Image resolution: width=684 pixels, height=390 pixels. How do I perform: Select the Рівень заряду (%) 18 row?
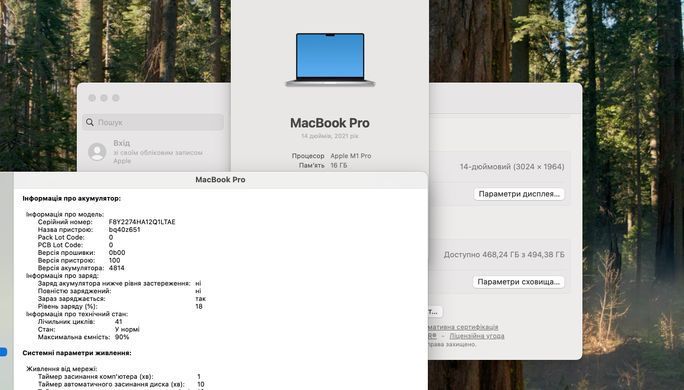point(120,307)
